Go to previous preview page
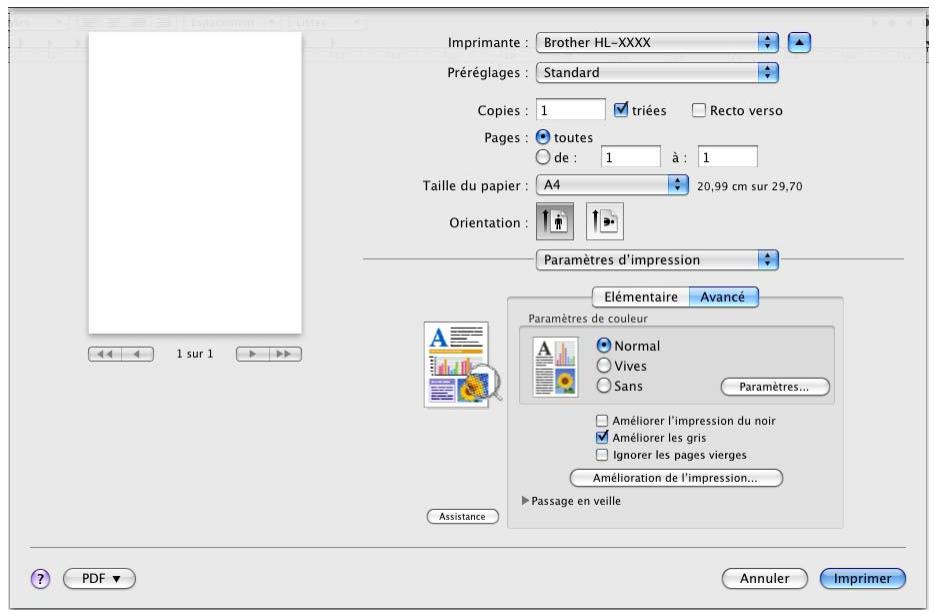 [138, 354]
